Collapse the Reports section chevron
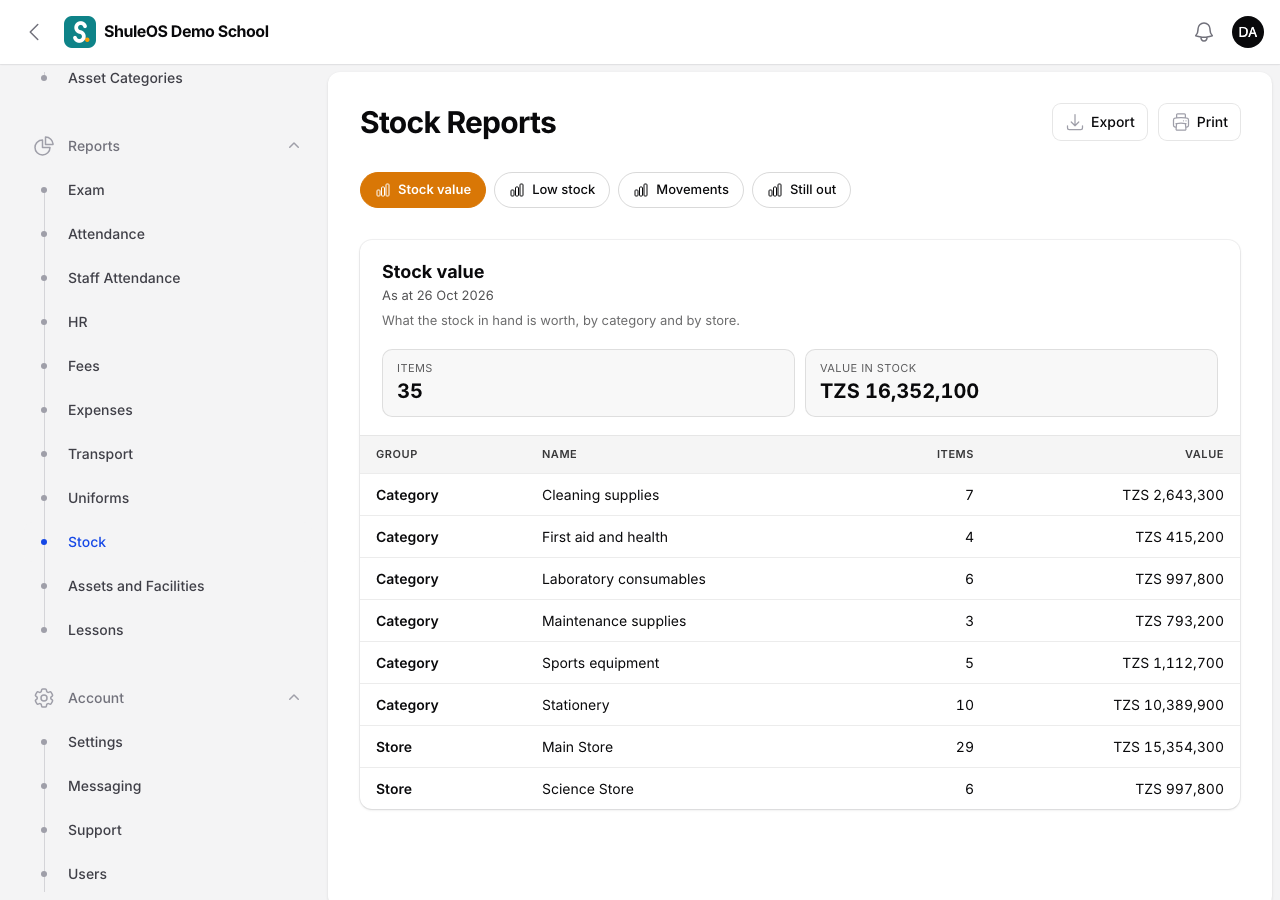The height and width of the screenshot is (900, 1280). tap(294, 146)
